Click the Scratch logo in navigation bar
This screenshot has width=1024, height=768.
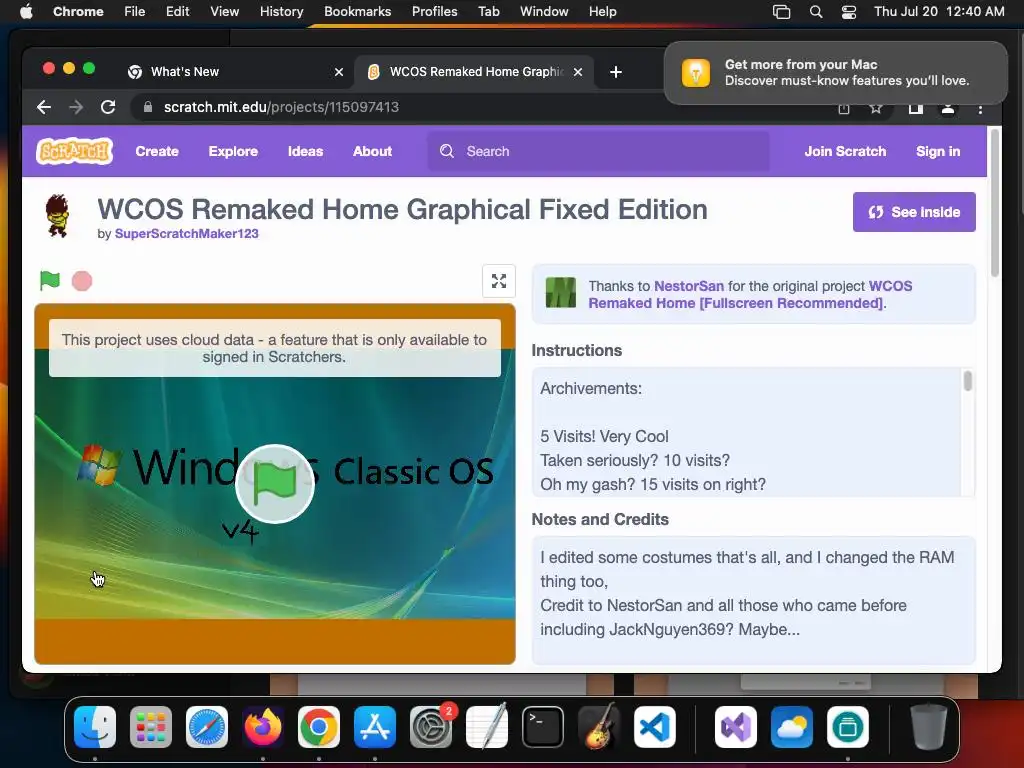(74, 152)
